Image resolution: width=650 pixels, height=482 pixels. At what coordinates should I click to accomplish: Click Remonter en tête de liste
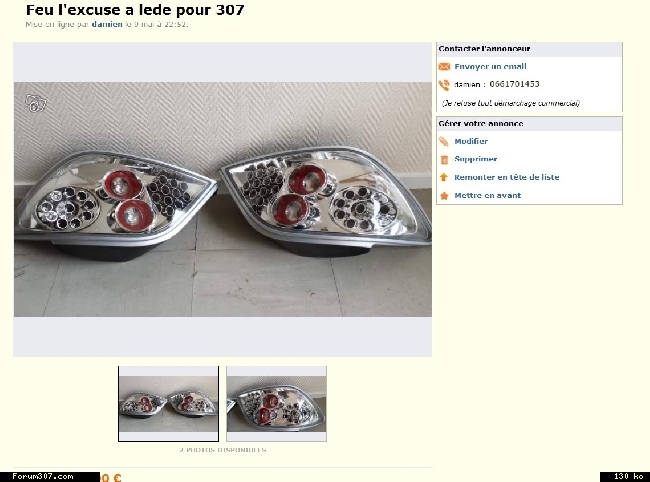pos(507,177)
